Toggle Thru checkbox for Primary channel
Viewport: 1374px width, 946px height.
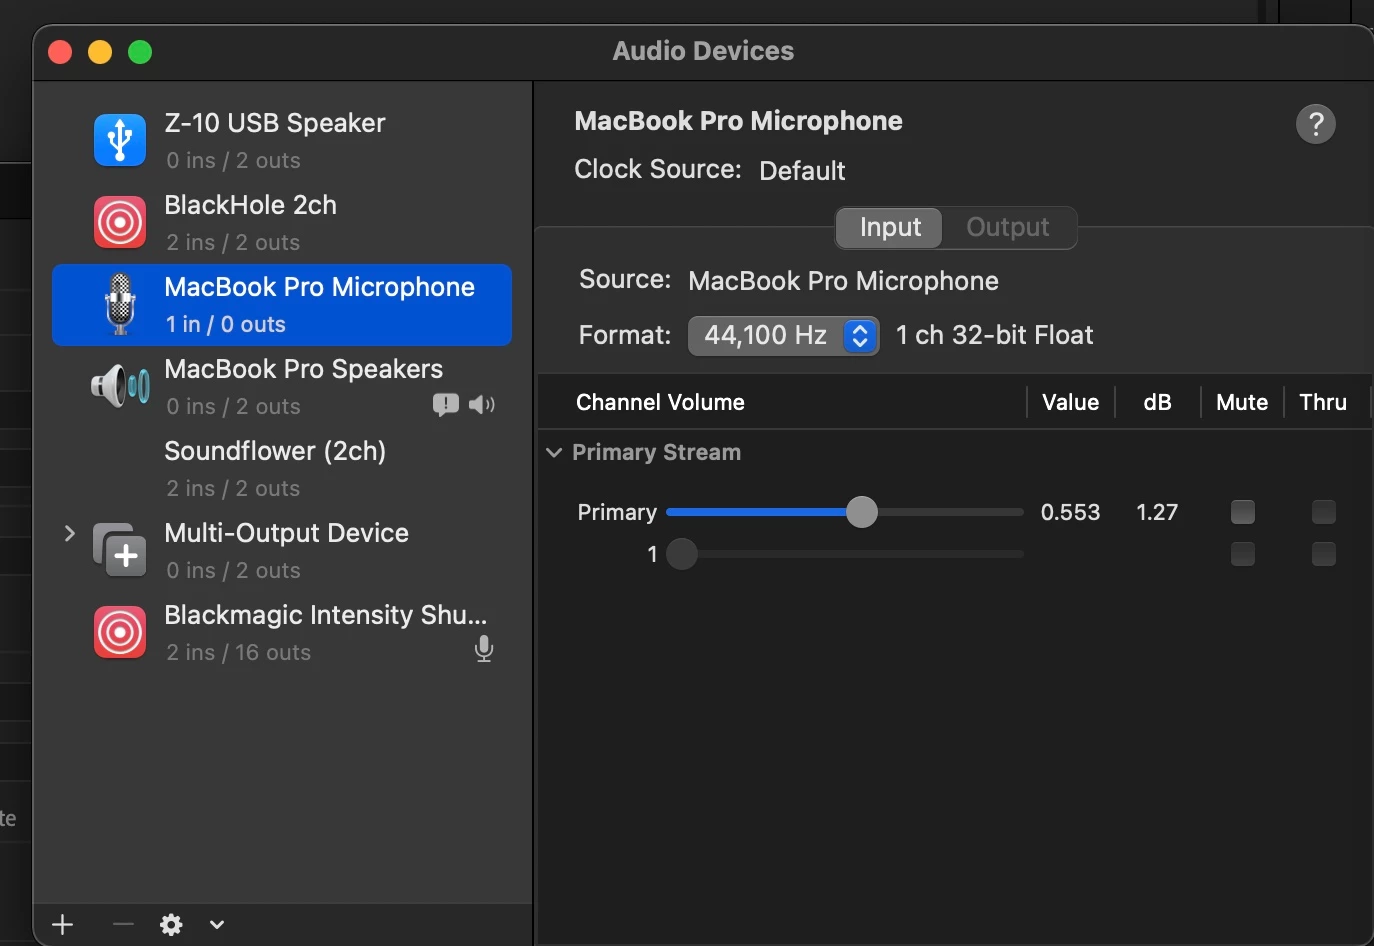pyautogui.click(x=1324, y=512)
